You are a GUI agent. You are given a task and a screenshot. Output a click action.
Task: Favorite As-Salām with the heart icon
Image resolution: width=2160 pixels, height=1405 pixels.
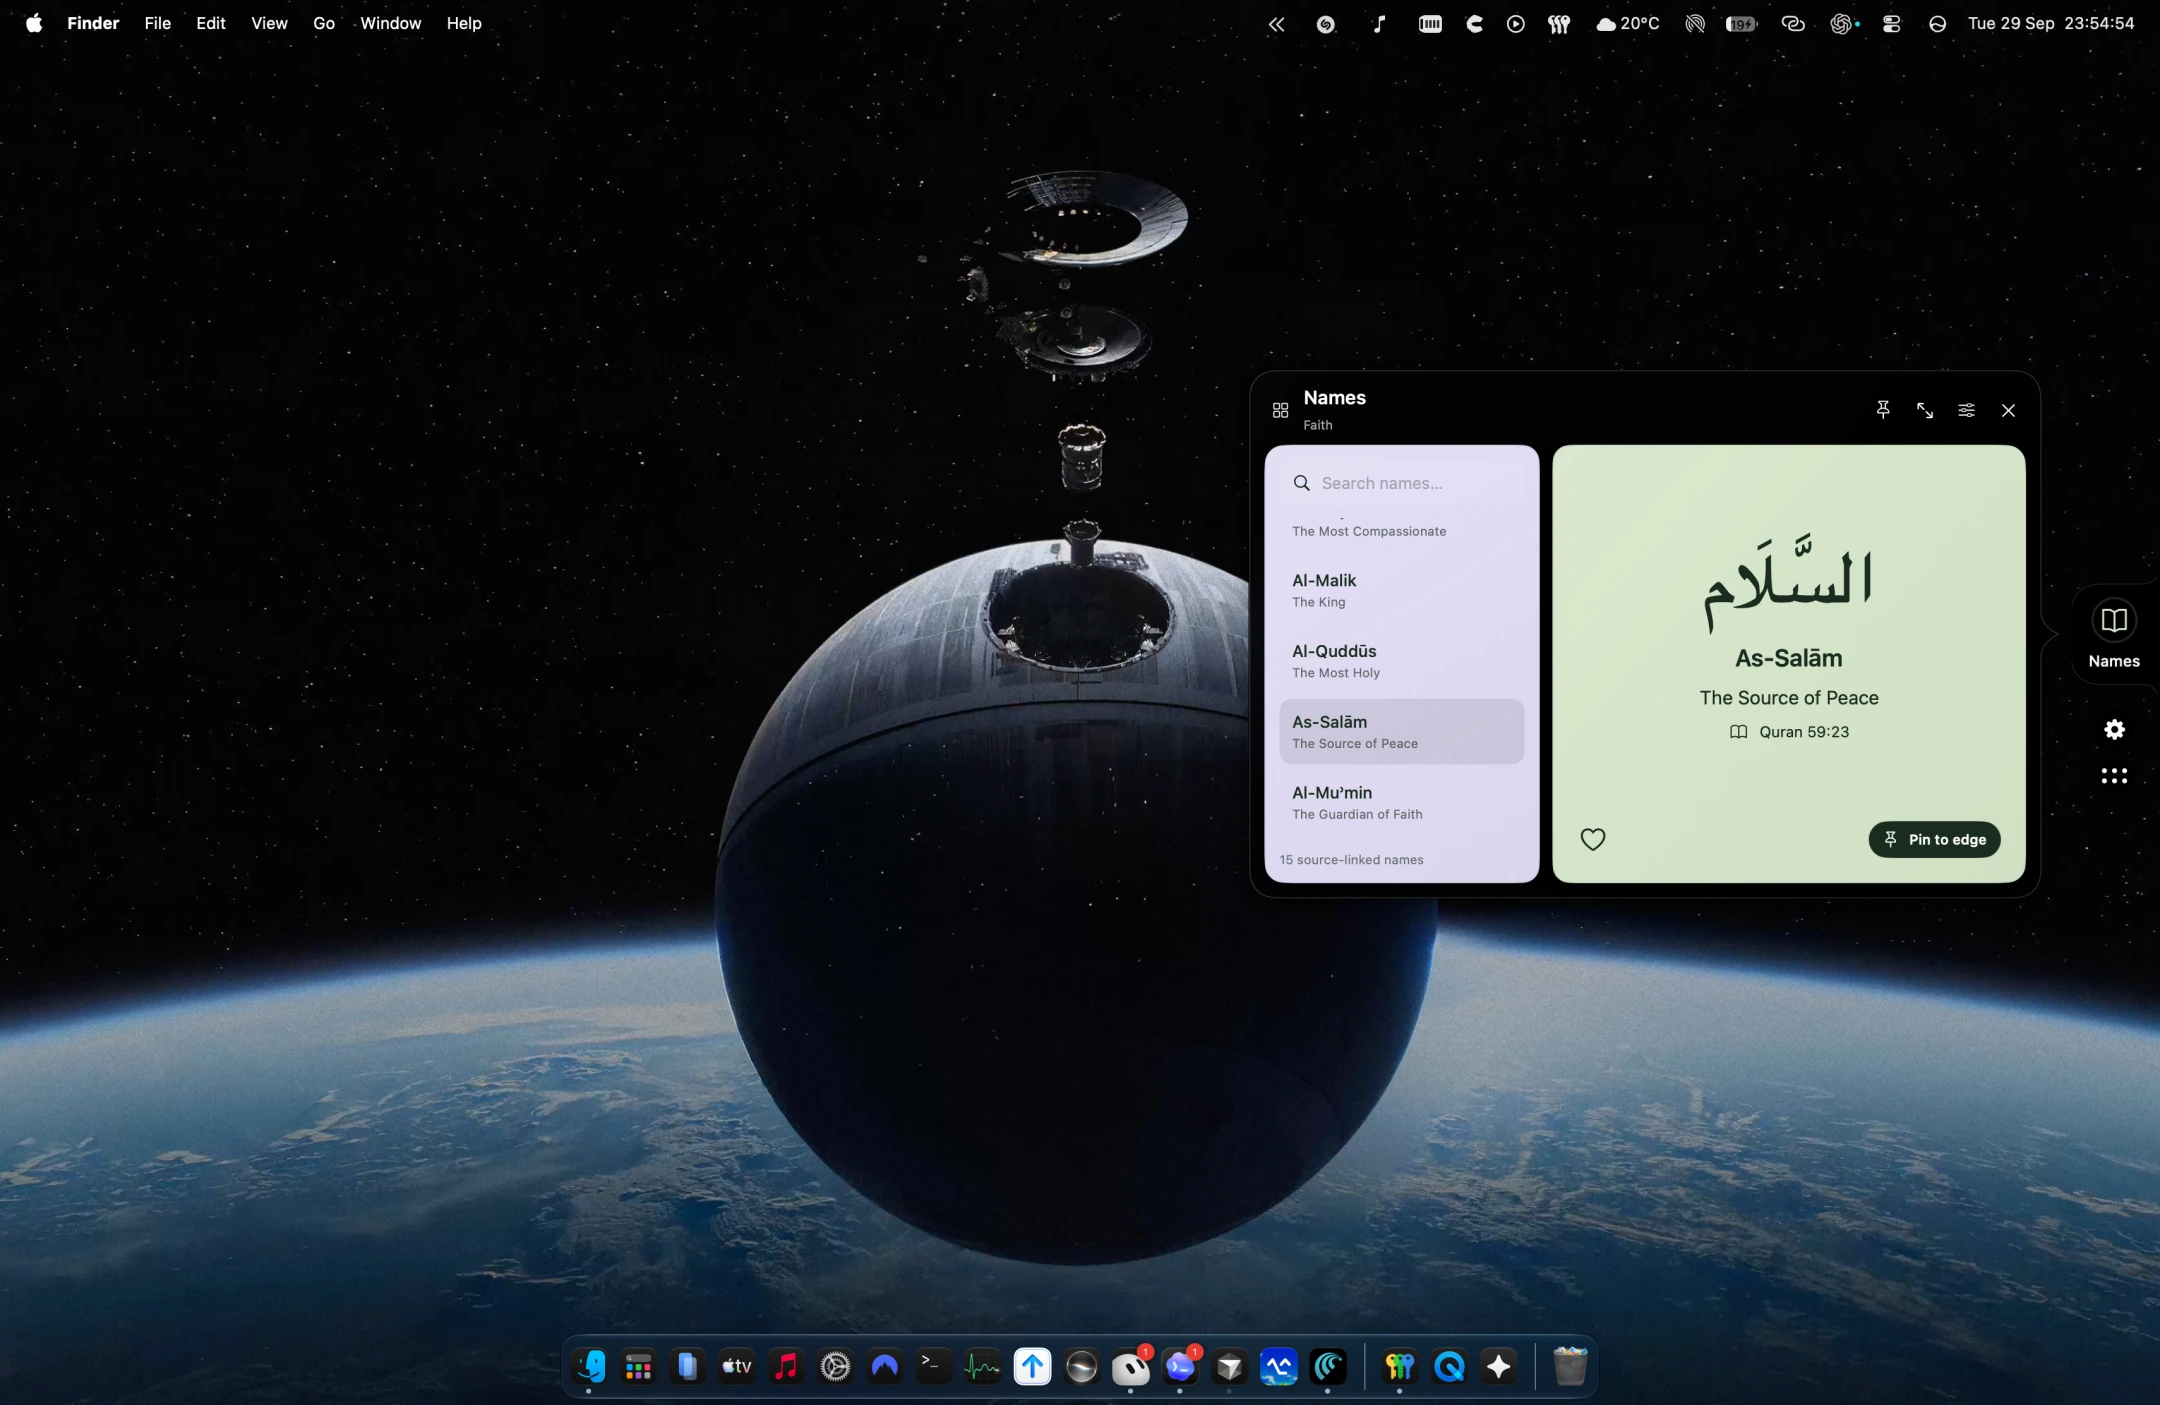click(x=1592, y=839)
